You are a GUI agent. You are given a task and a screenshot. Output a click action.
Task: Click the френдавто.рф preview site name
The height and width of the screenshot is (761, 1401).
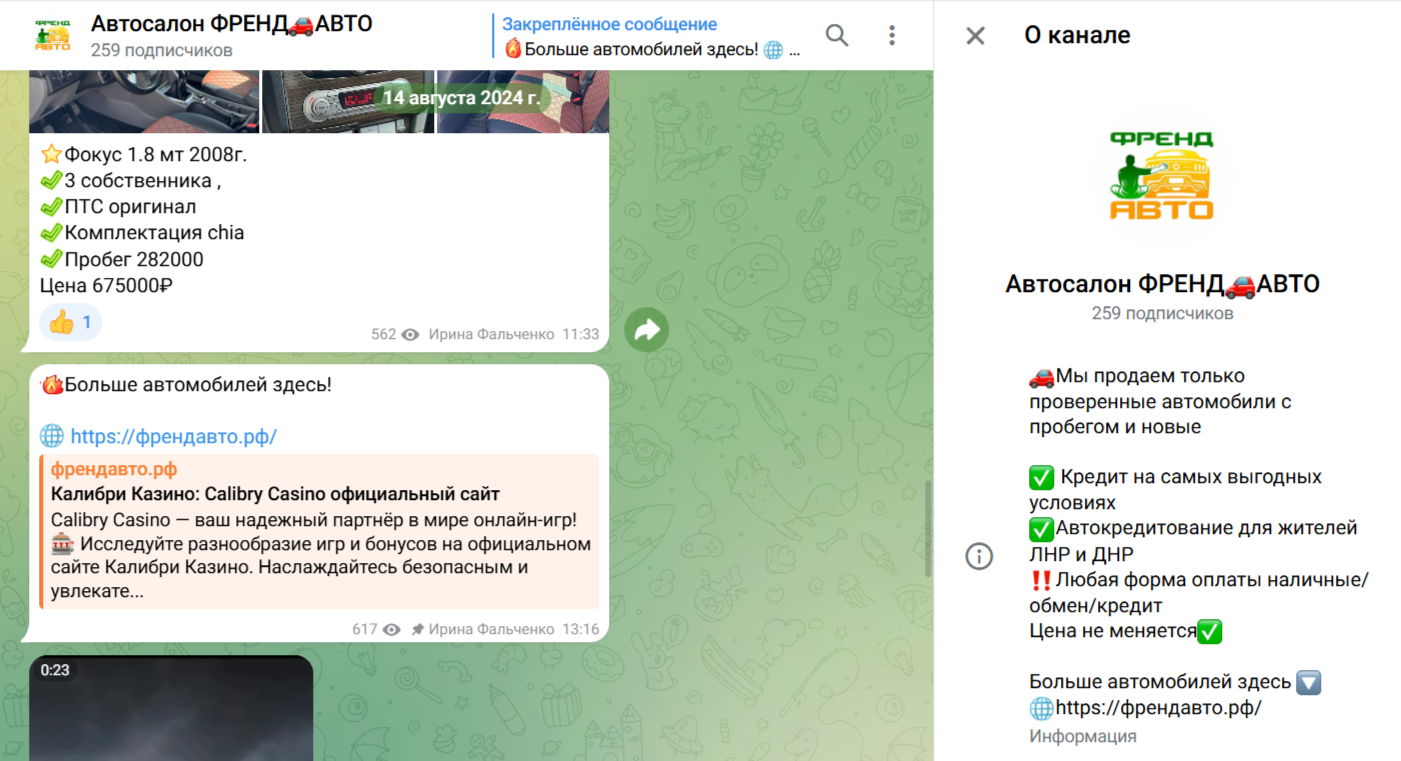[114, 469]
